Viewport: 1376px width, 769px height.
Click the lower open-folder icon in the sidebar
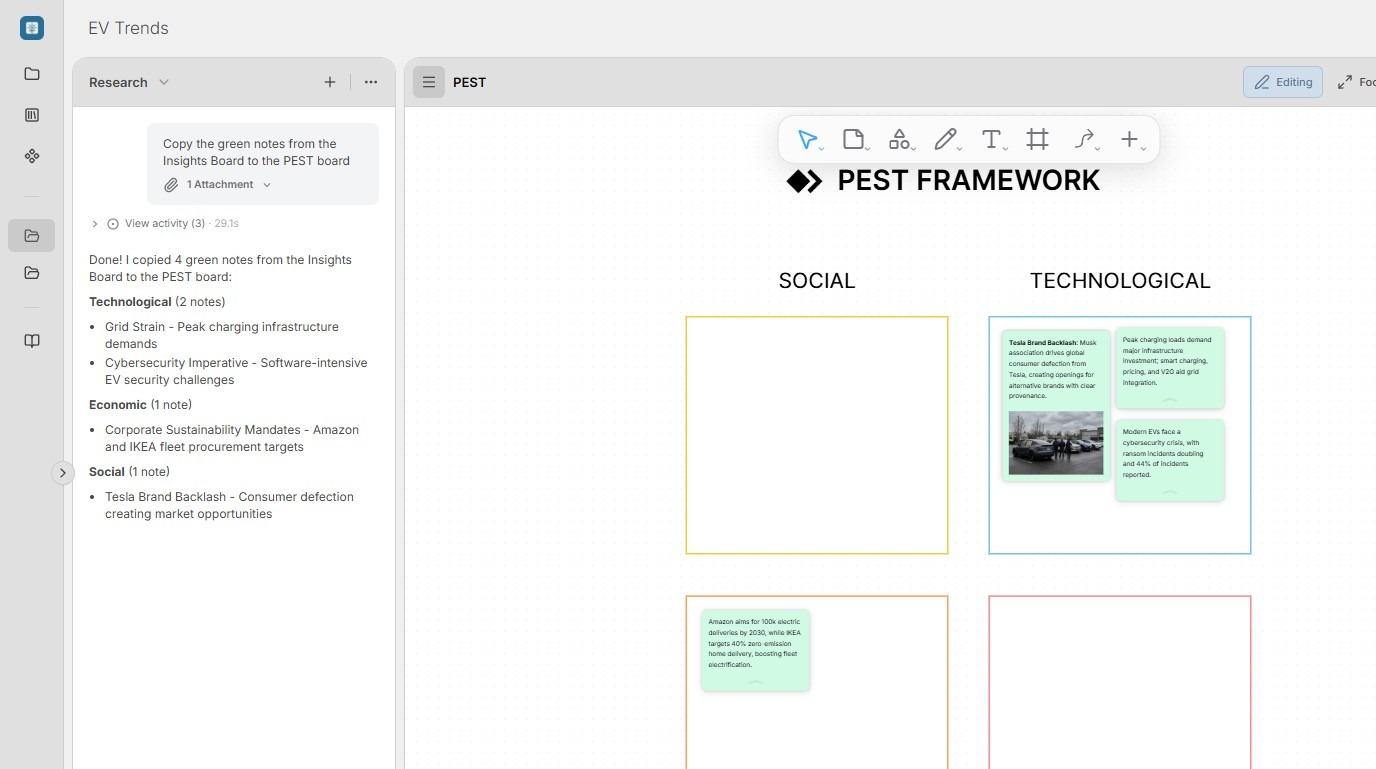tap(32, 273)
